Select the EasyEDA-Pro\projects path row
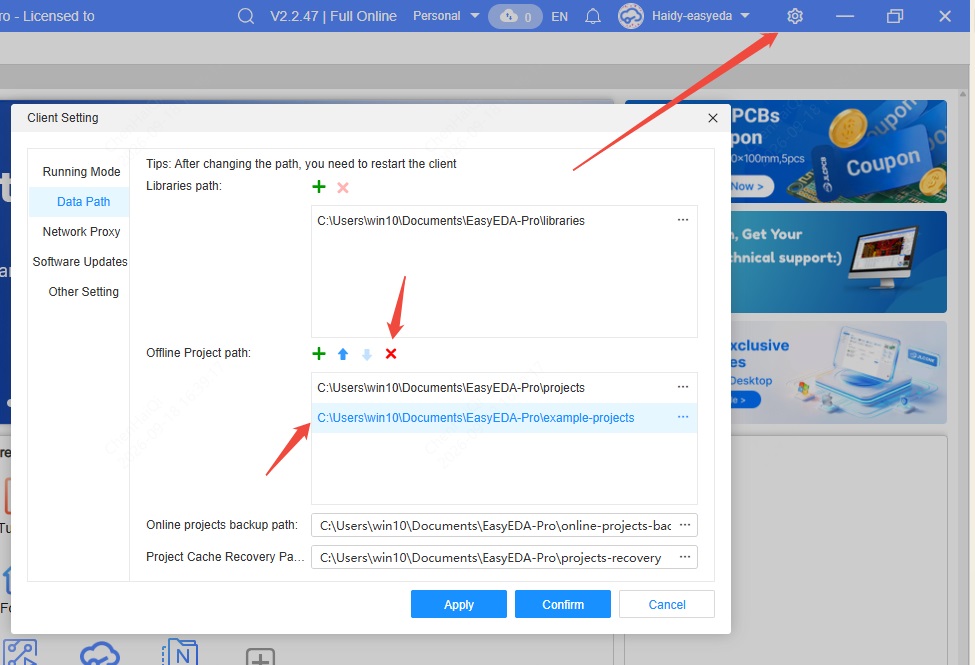The width and height of the screenshot is (975, 665). click(x=504, y=388)
